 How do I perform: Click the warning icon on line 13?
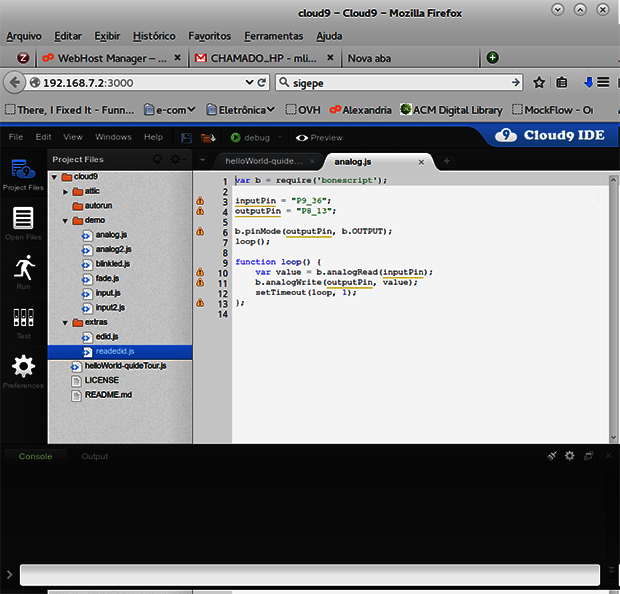tap(200, 303)
